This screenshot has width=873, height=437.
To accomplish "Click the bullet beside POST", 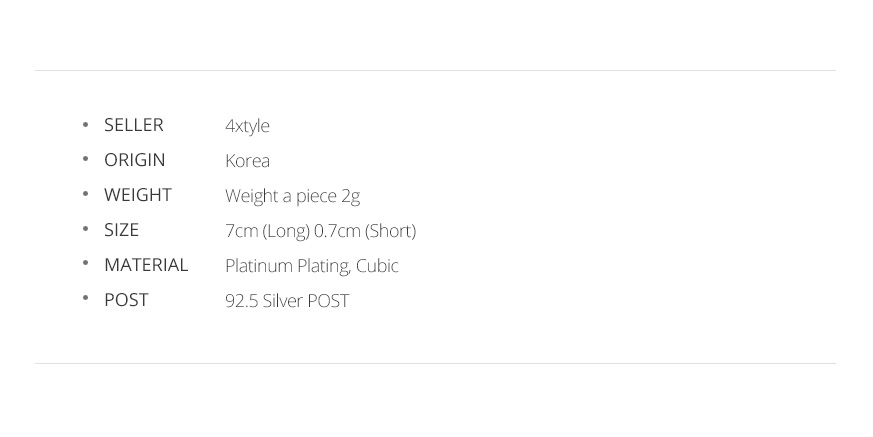I will click(85, 298).
